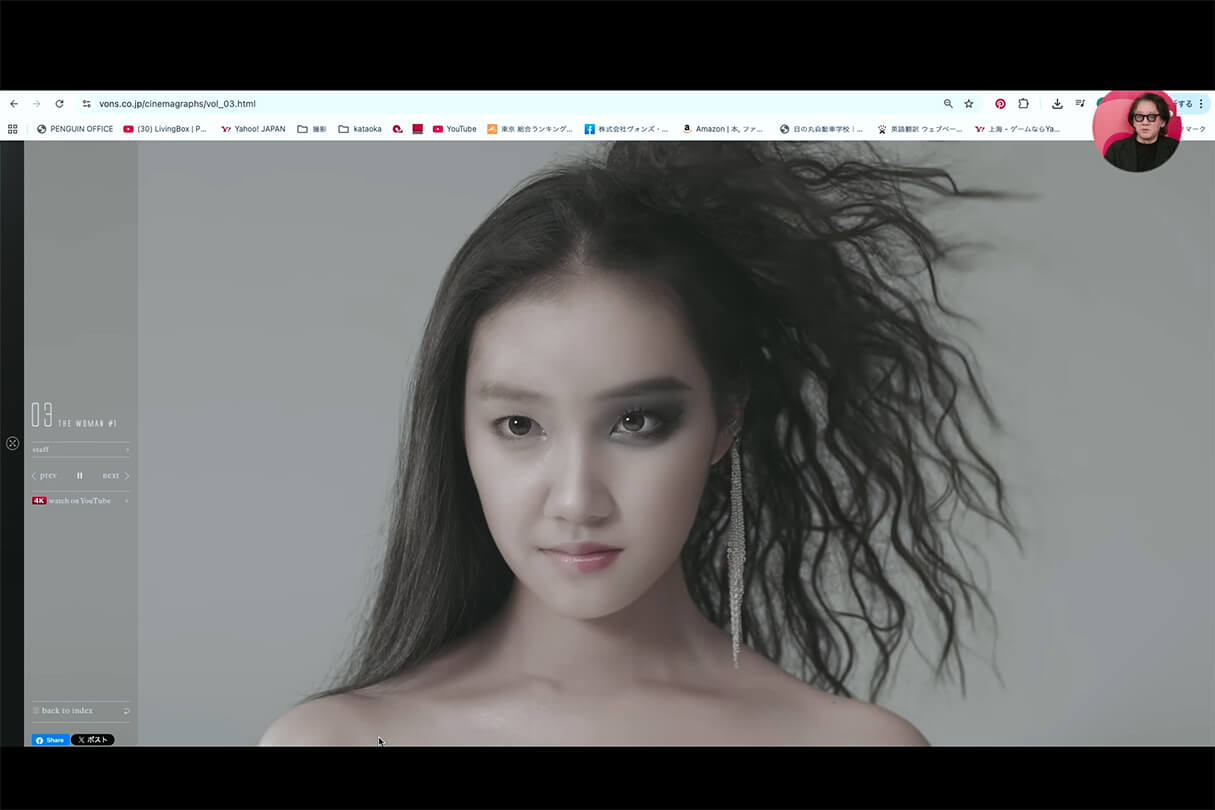Image resolution: width=1215 pixels, height=810 pixels.
Task: Open the YouTube bookmark
Action: point(455,129)
